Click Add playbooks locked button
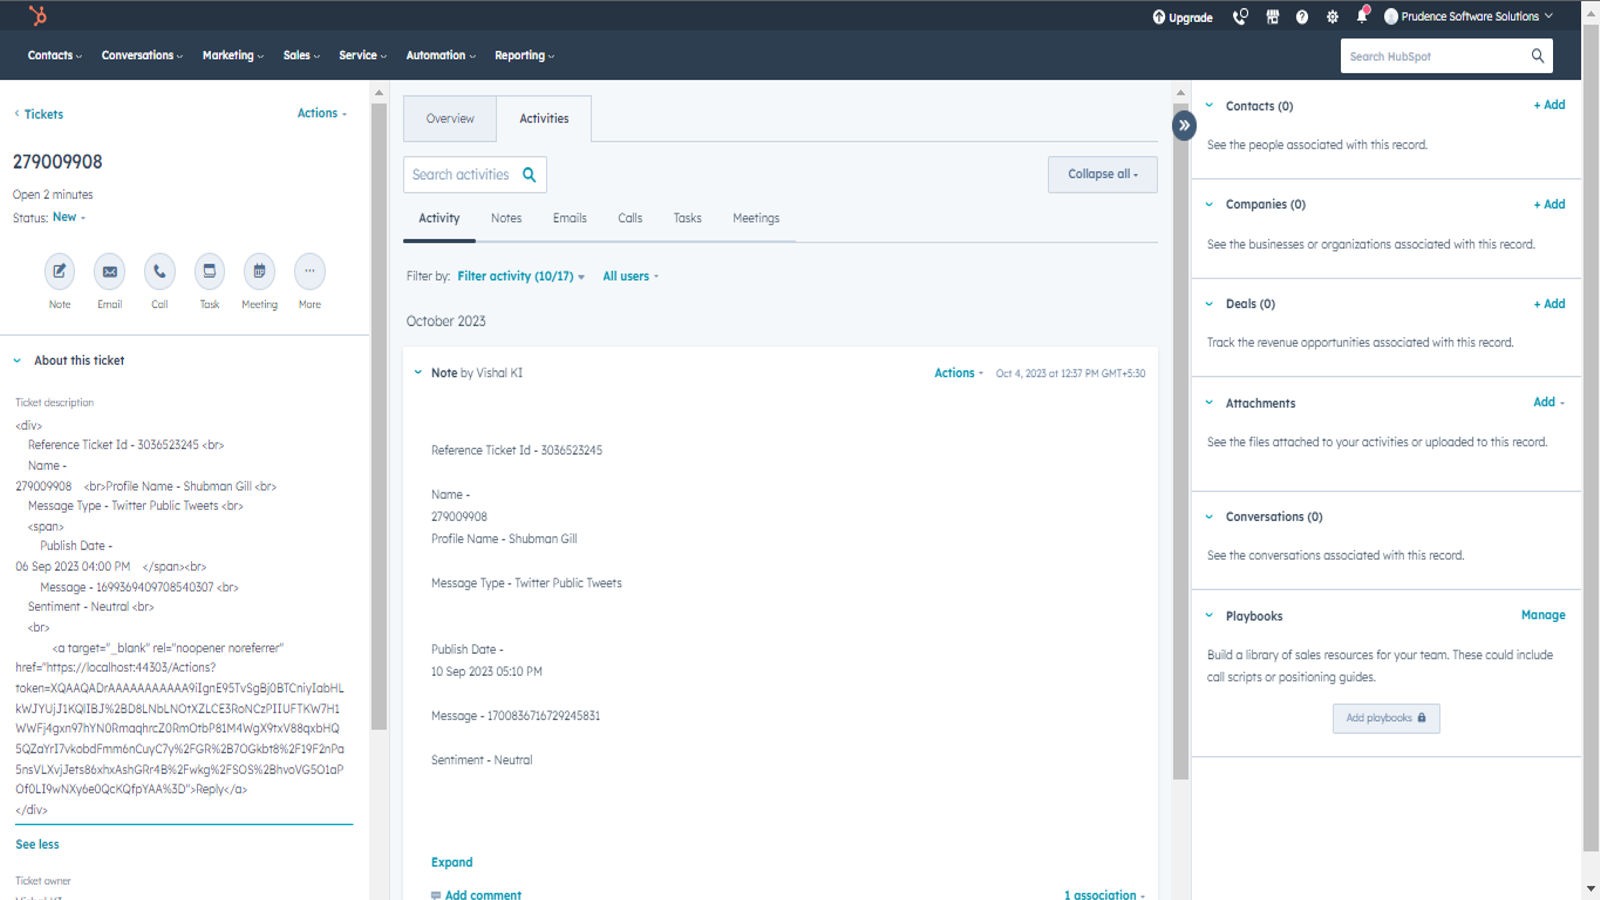The width and height of the screenshot is (1600, 900). (1386, 717)
